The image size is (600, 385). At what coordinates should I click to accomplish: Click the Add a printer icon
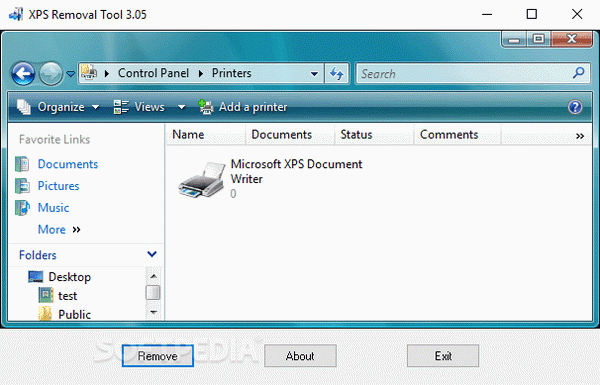[206, 107]
